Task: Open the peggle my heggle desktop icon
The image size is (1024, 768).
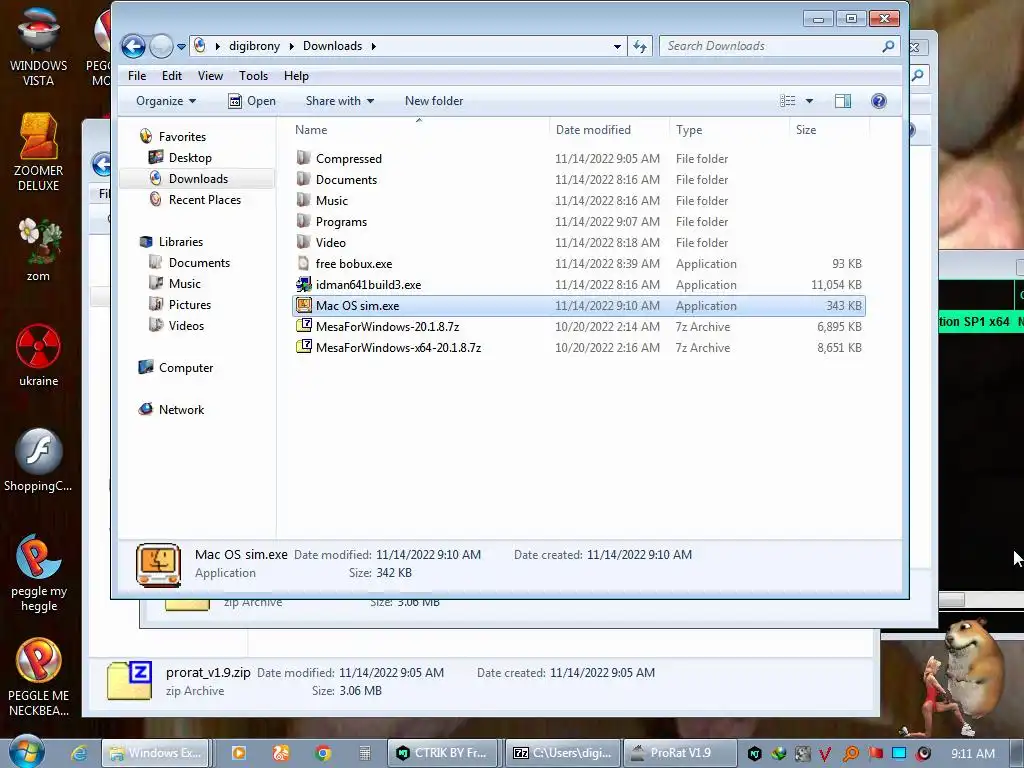Action: click(38, 573)
